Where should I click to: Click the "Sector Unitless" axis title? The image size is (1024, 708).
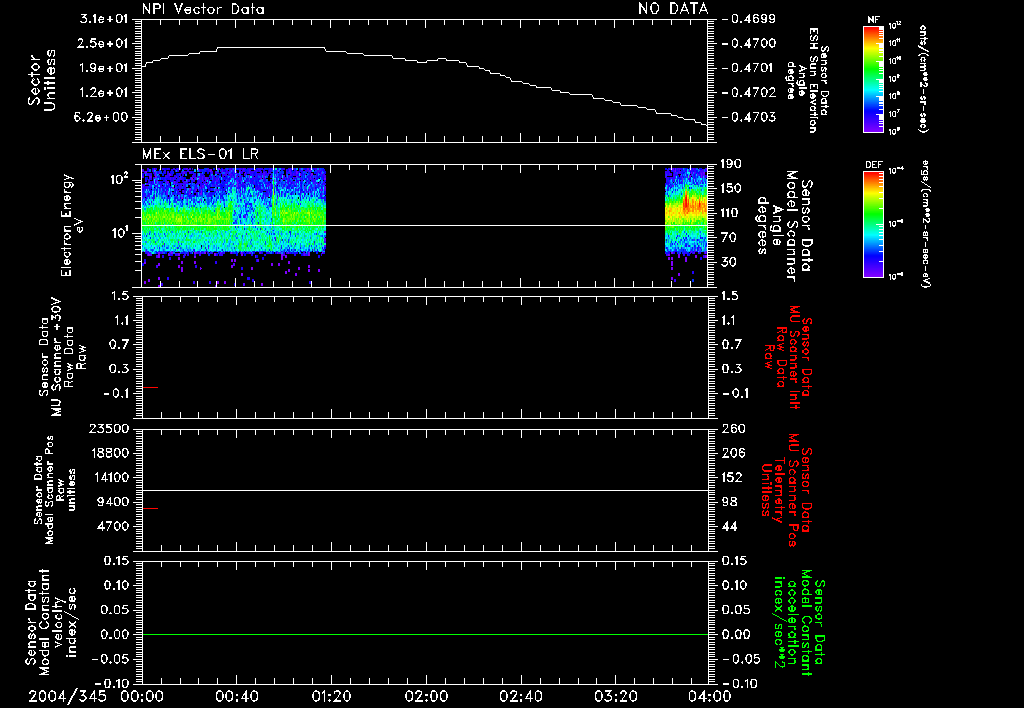tap(42, 80)
